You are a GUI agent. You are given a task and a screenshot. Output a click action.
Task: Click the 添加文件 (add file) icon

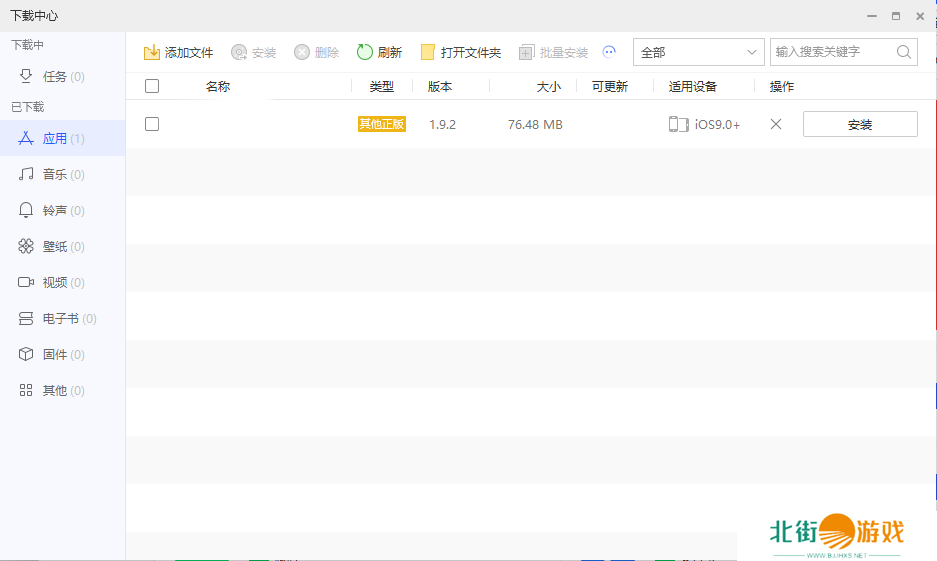point(152,52)
